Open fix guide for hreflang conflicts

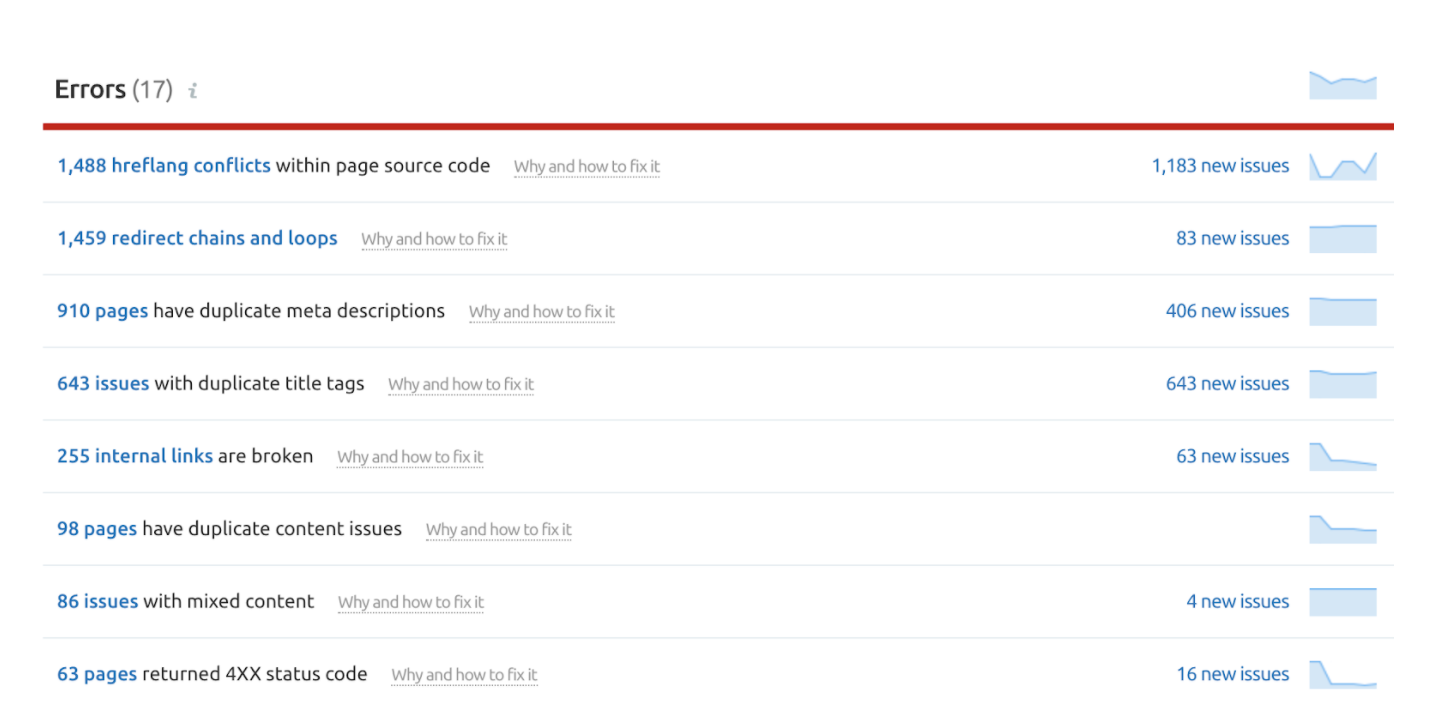pyautogui.click(x=586, y=166)
